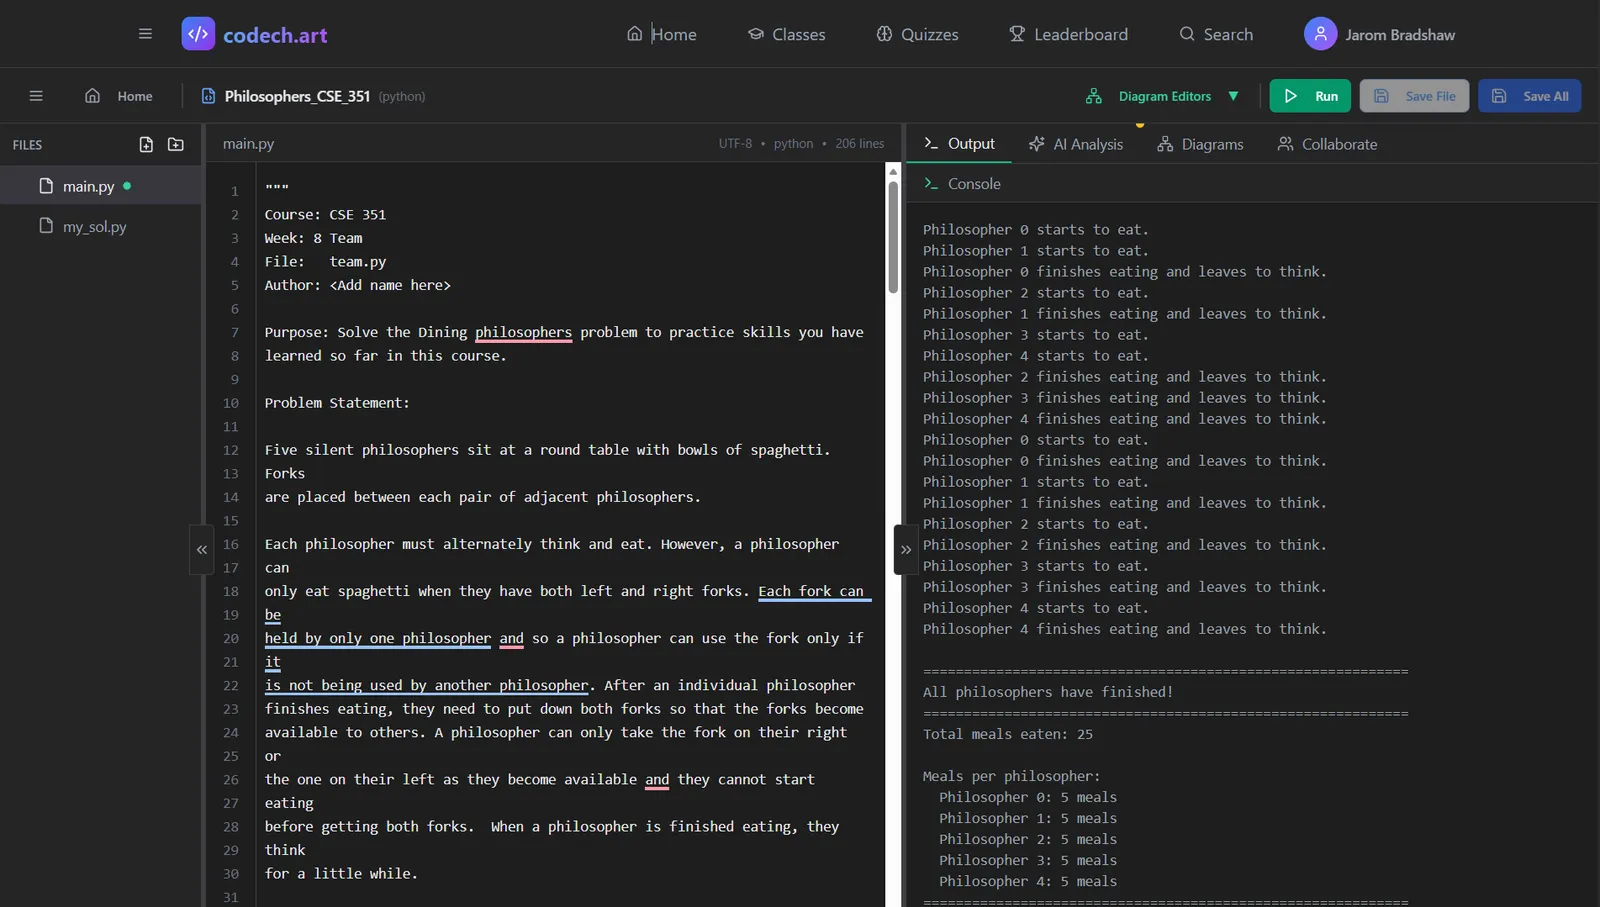
Task: Click the Save All button
Action: (1529, 96)
